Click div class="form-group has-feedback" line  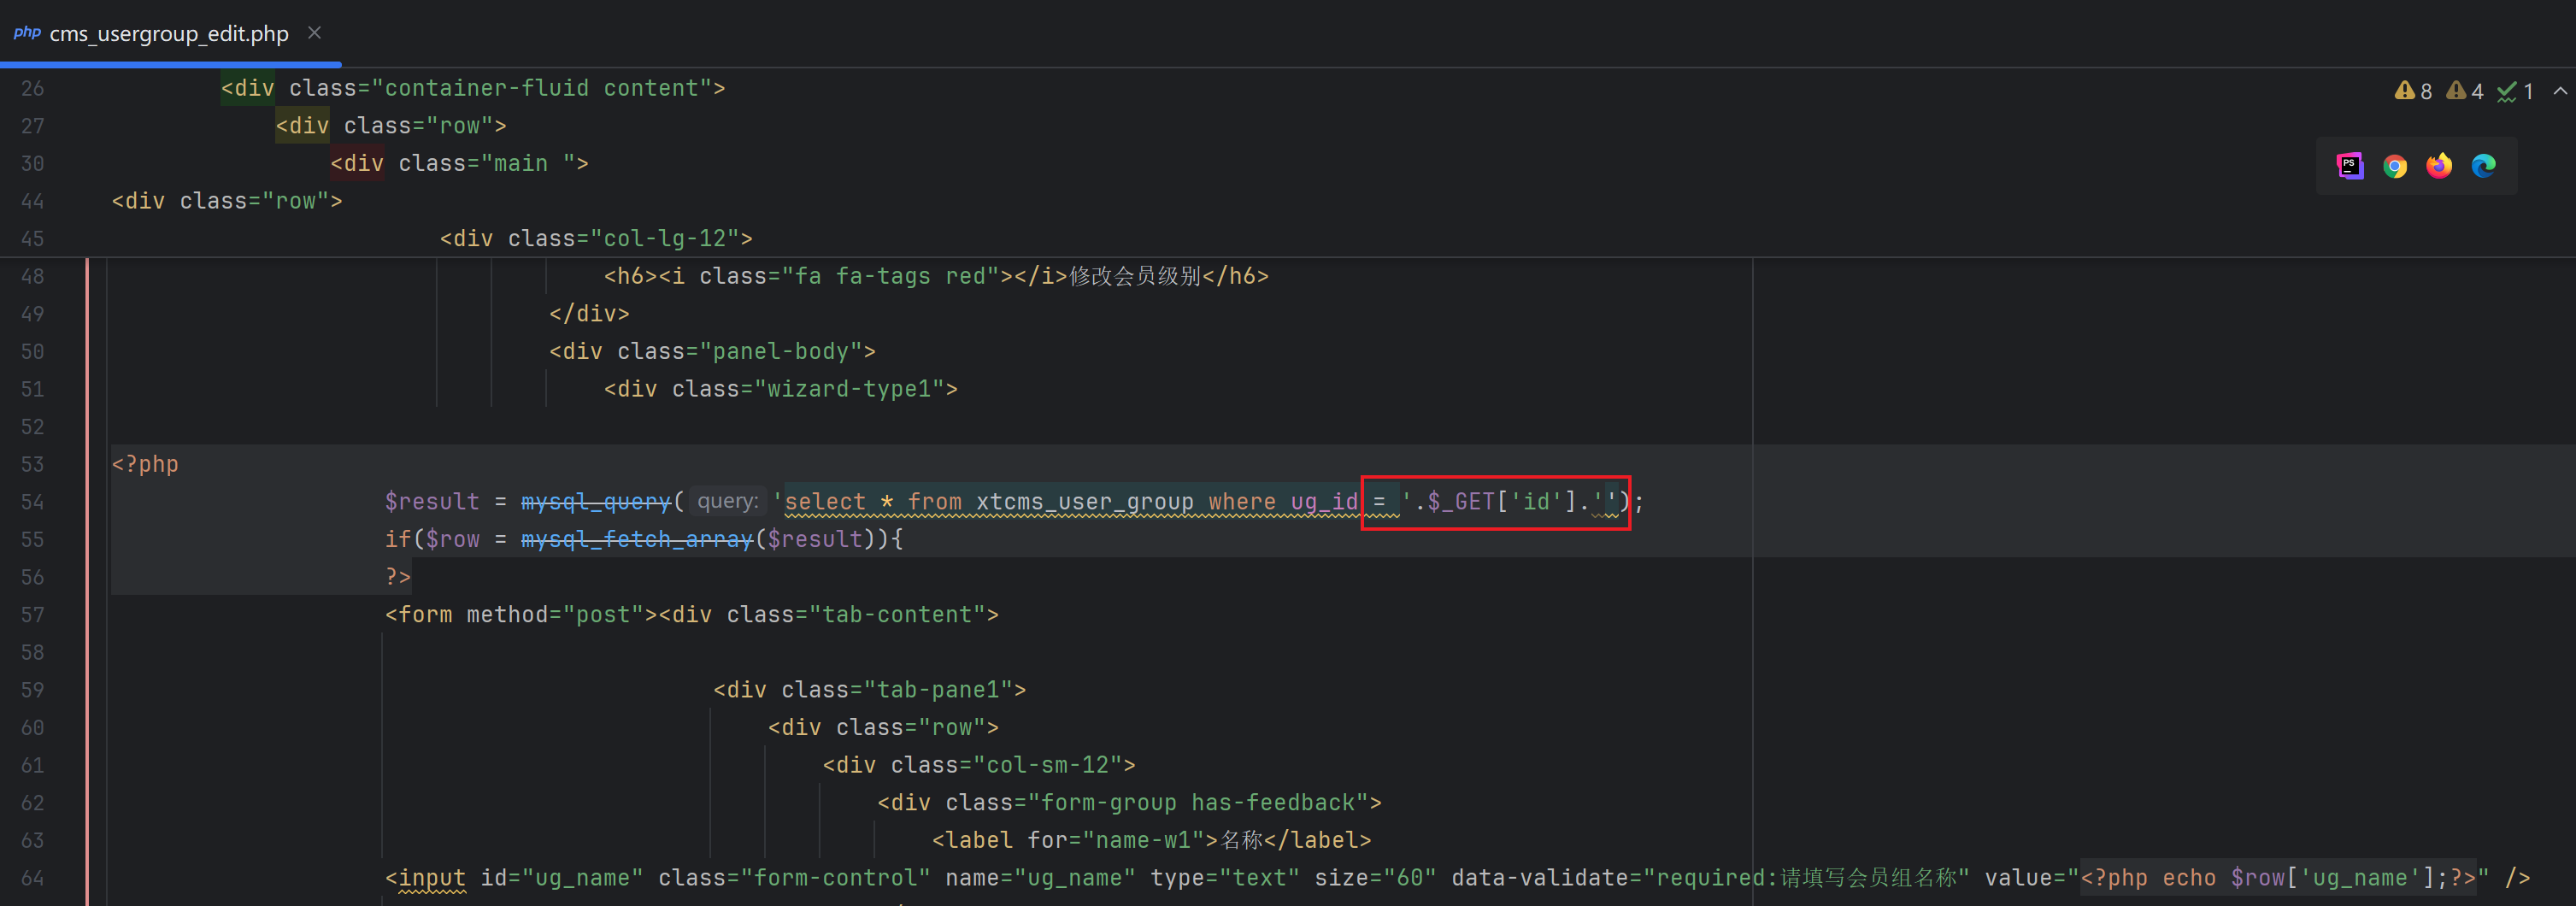click(x=1129, y=803)
